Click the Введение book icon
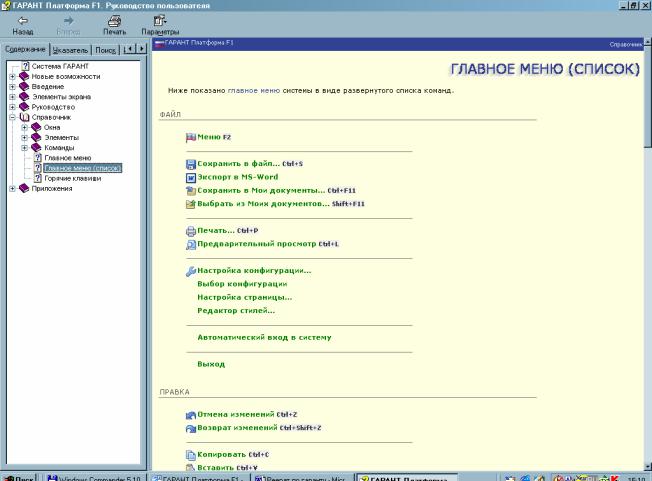 coord(24,86)
